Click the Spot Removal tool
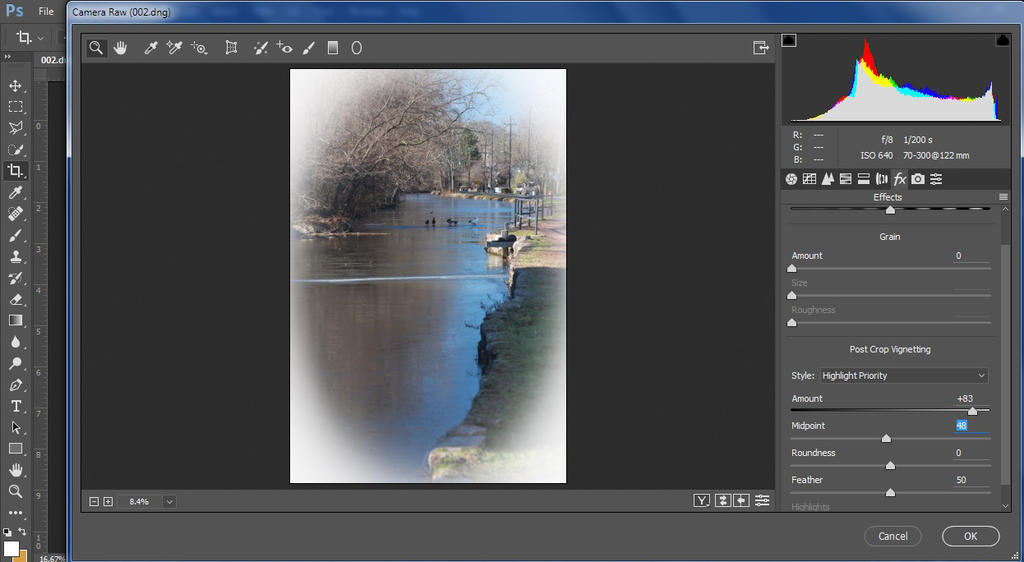The width and height of the screenshot is (1024, 562). tap(260, 47)
